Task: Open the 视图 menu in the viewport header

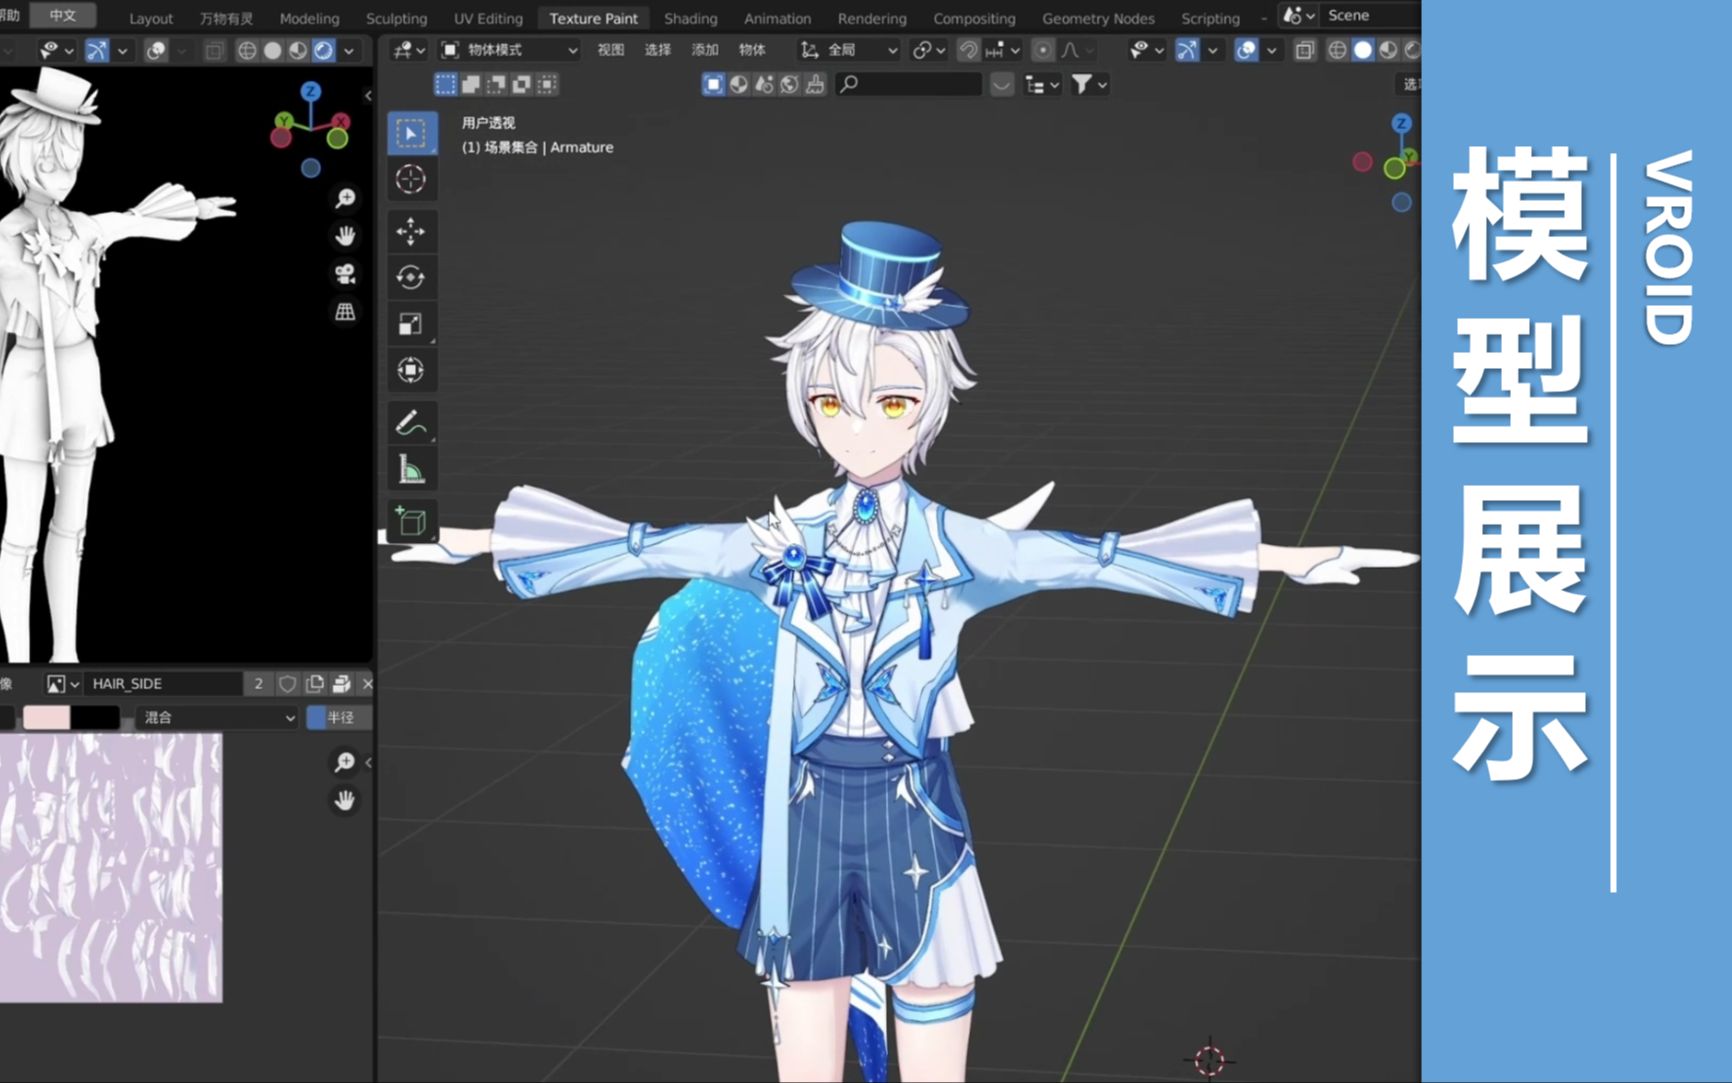Action: [x=611, y=50]
